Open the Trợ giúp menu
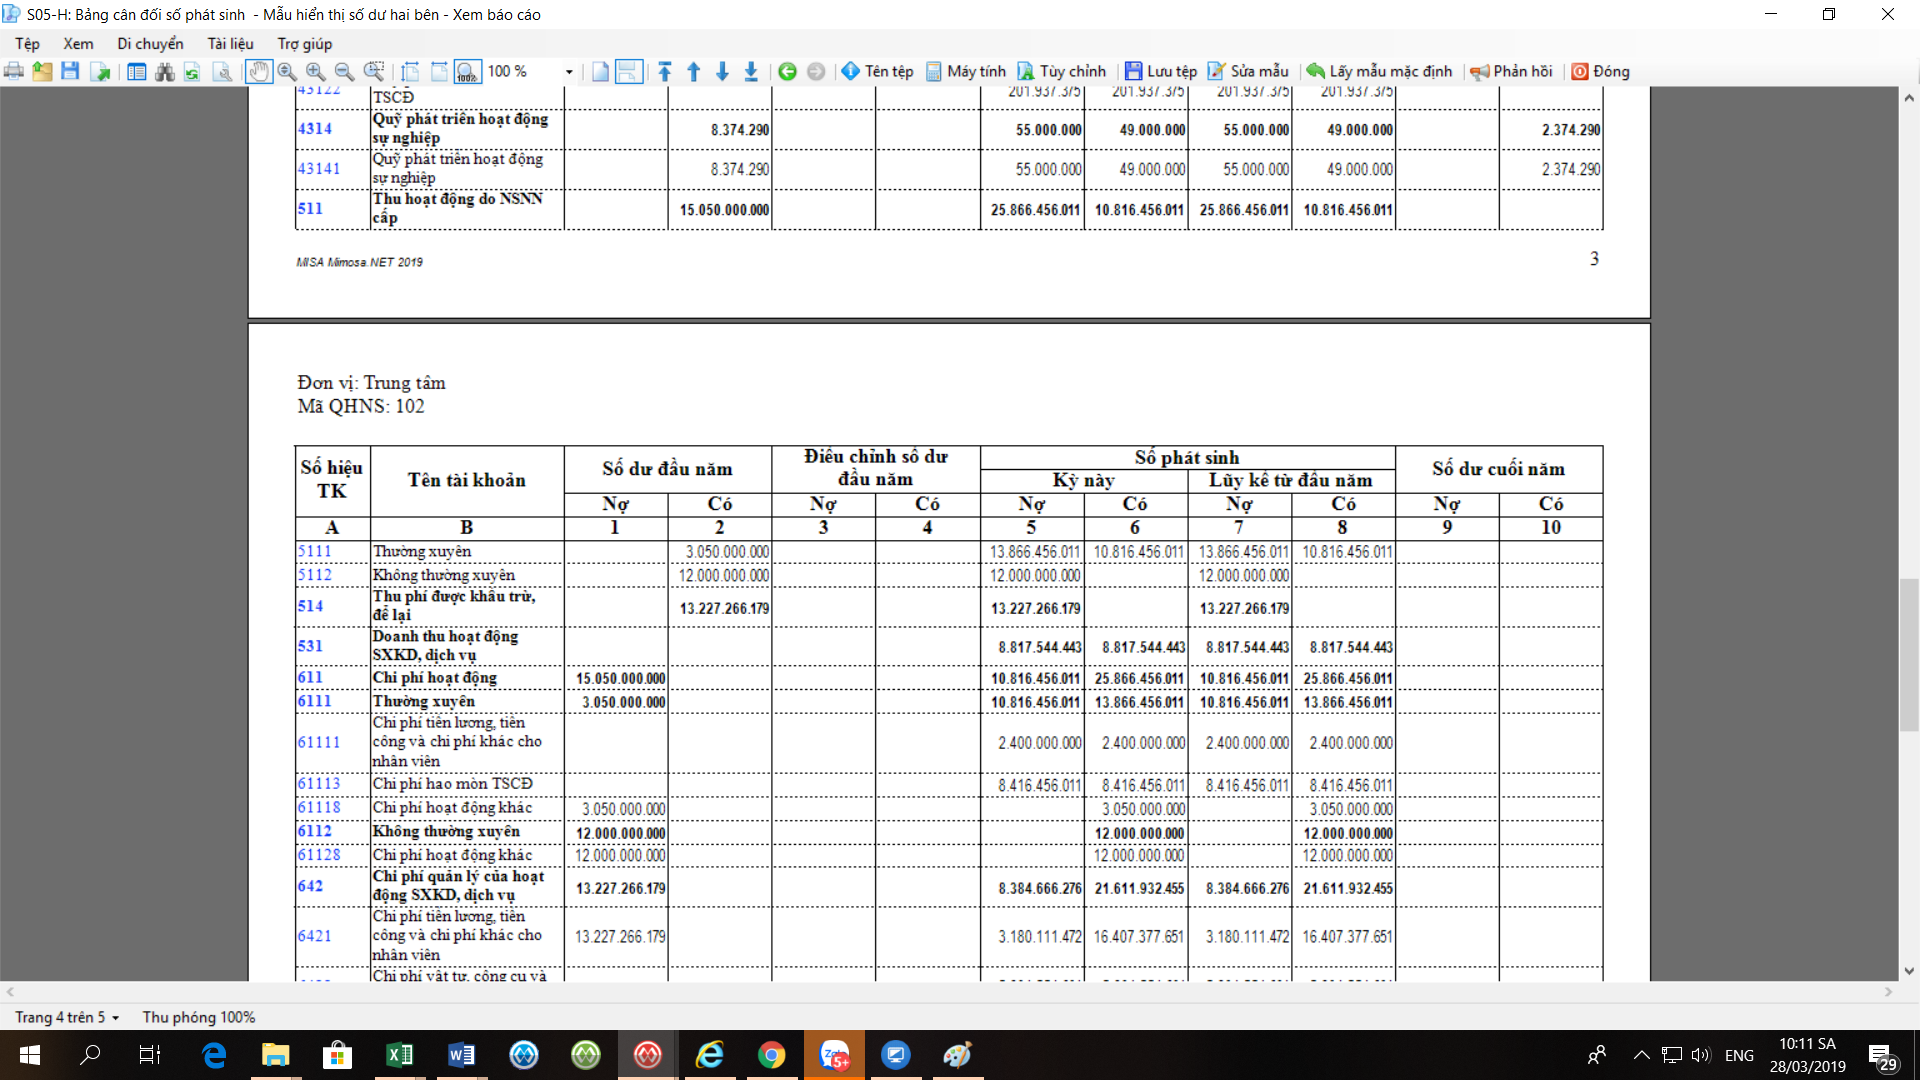1920x1080 pixels. pyautogui.click(x=304, y=43)
